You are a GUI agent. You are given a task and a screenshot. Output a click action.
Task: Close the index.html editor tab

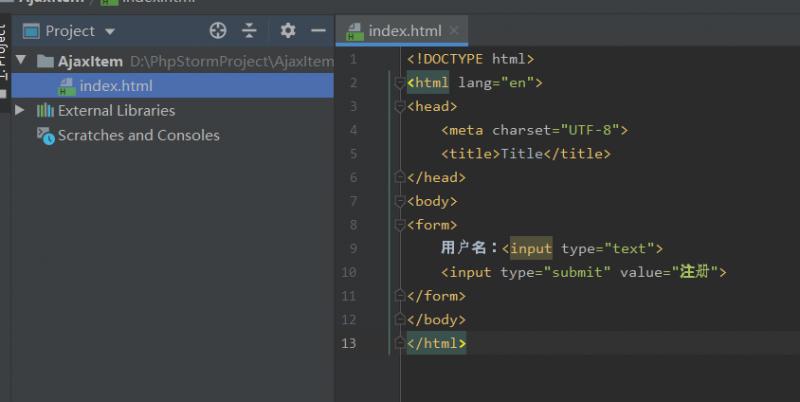[x=454, y=31]
